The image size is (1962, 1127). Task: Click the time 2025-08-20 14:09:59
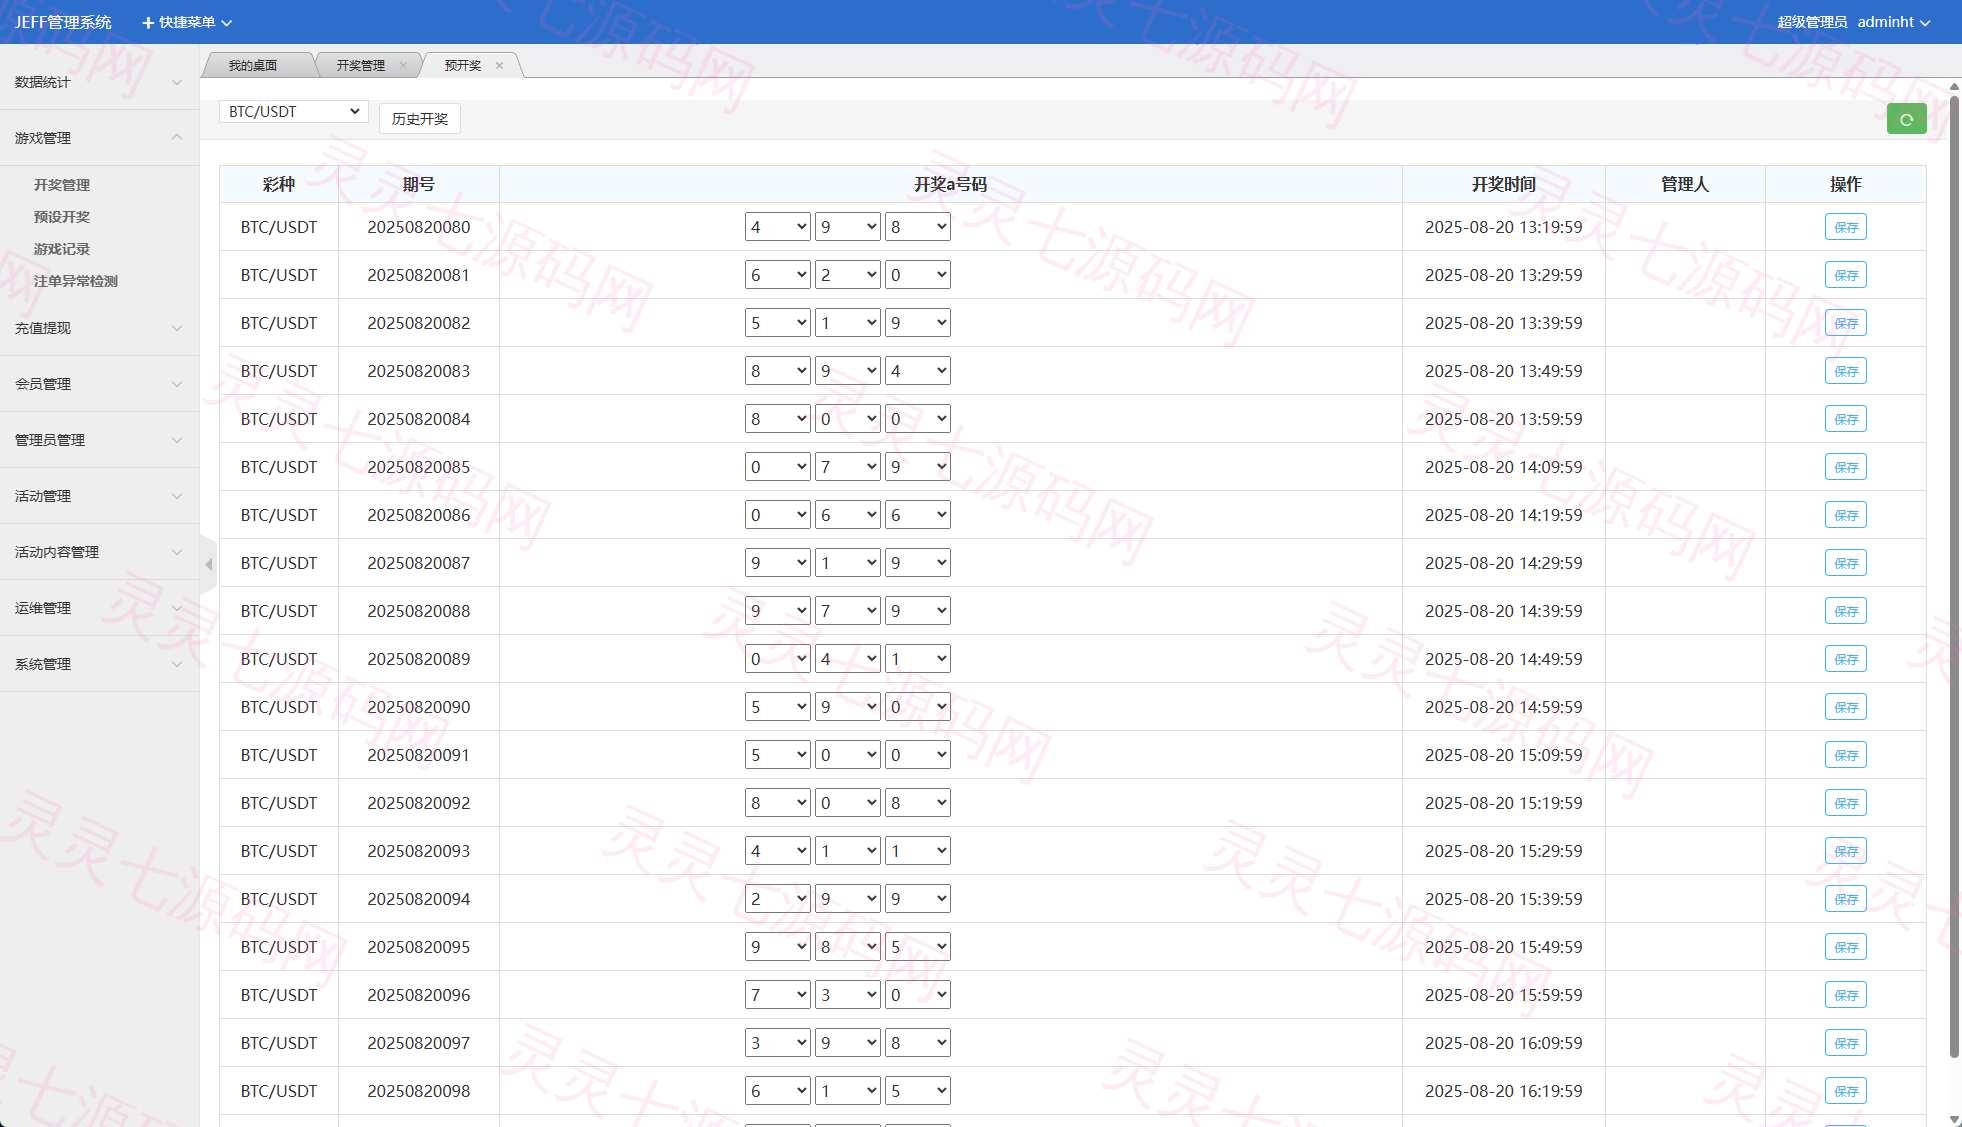(1503, 467)
